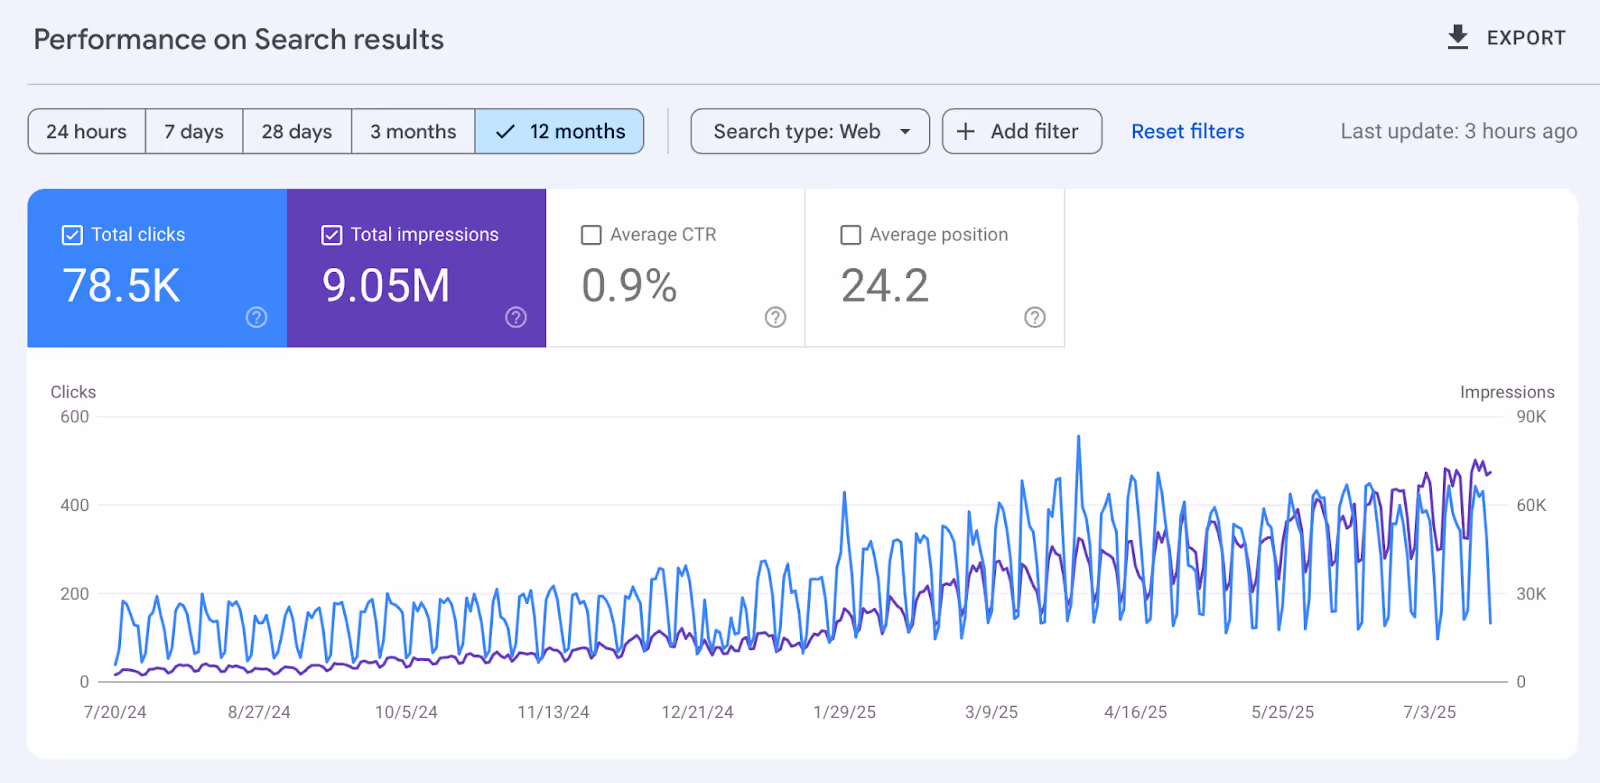Uncheck the Total impressions checkbox
Viewport: 1600px width, 783px height.
pyautogui.click(x=332, y=235)
